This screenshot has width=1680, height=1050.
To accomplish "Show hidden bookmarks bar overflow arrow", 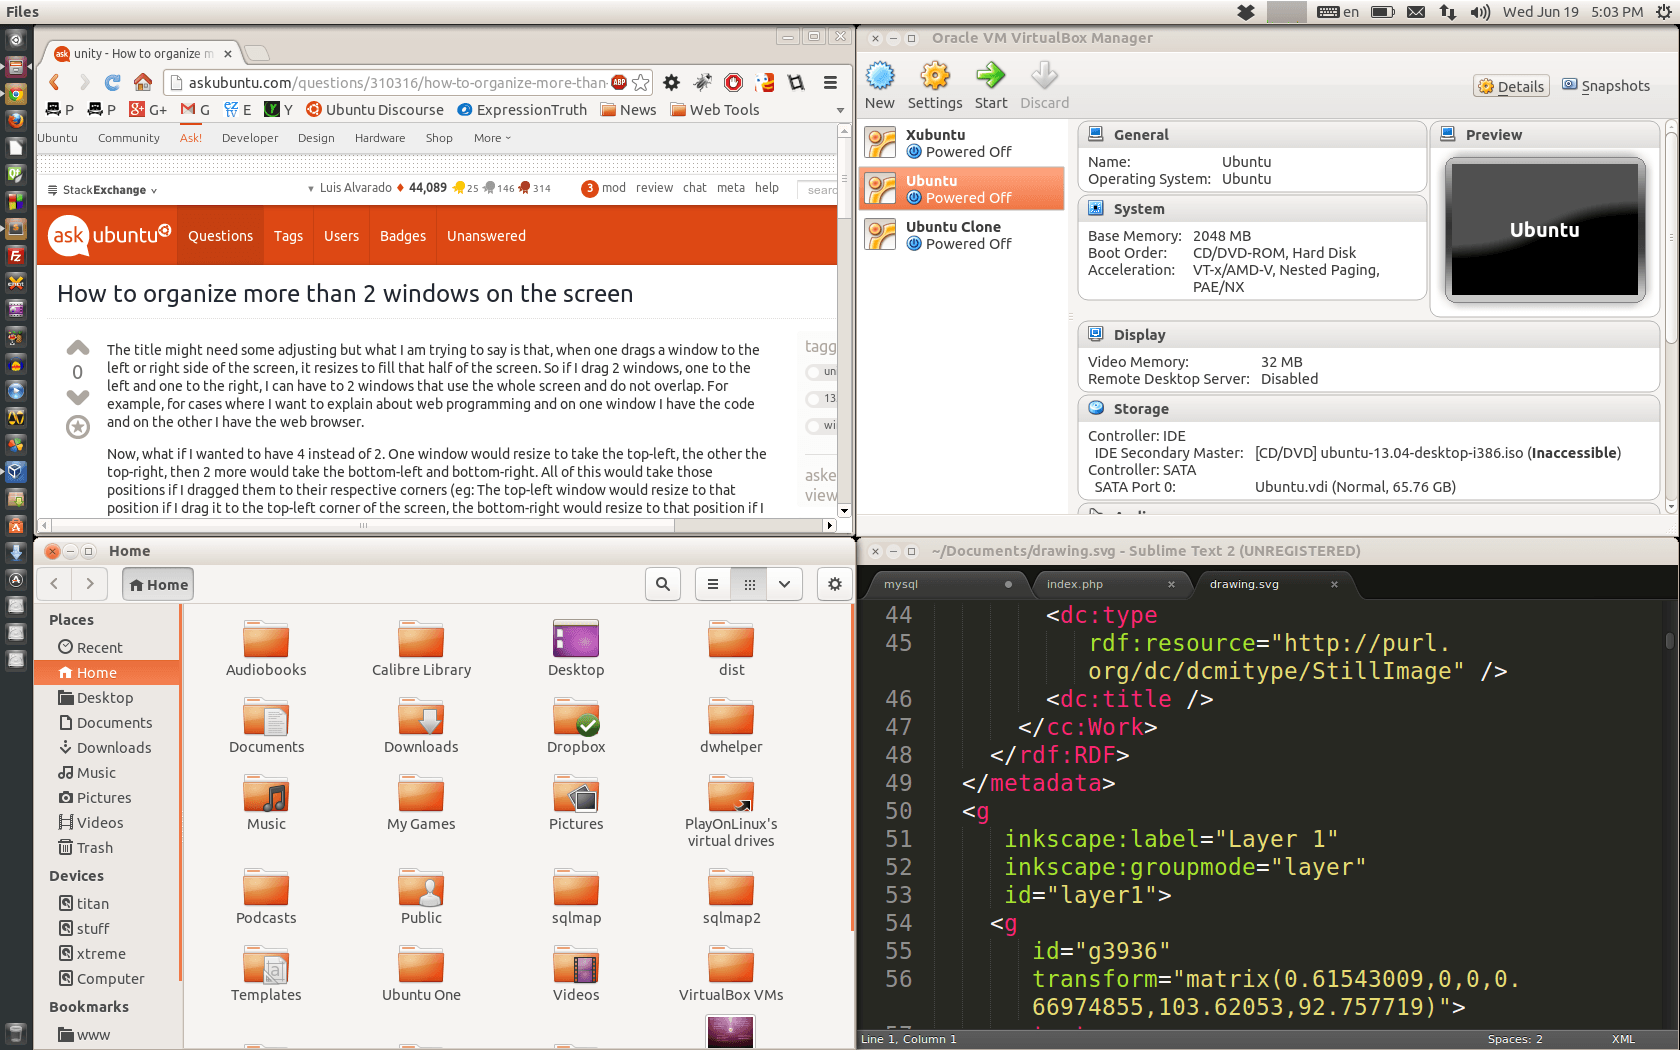I will (840, 110).
